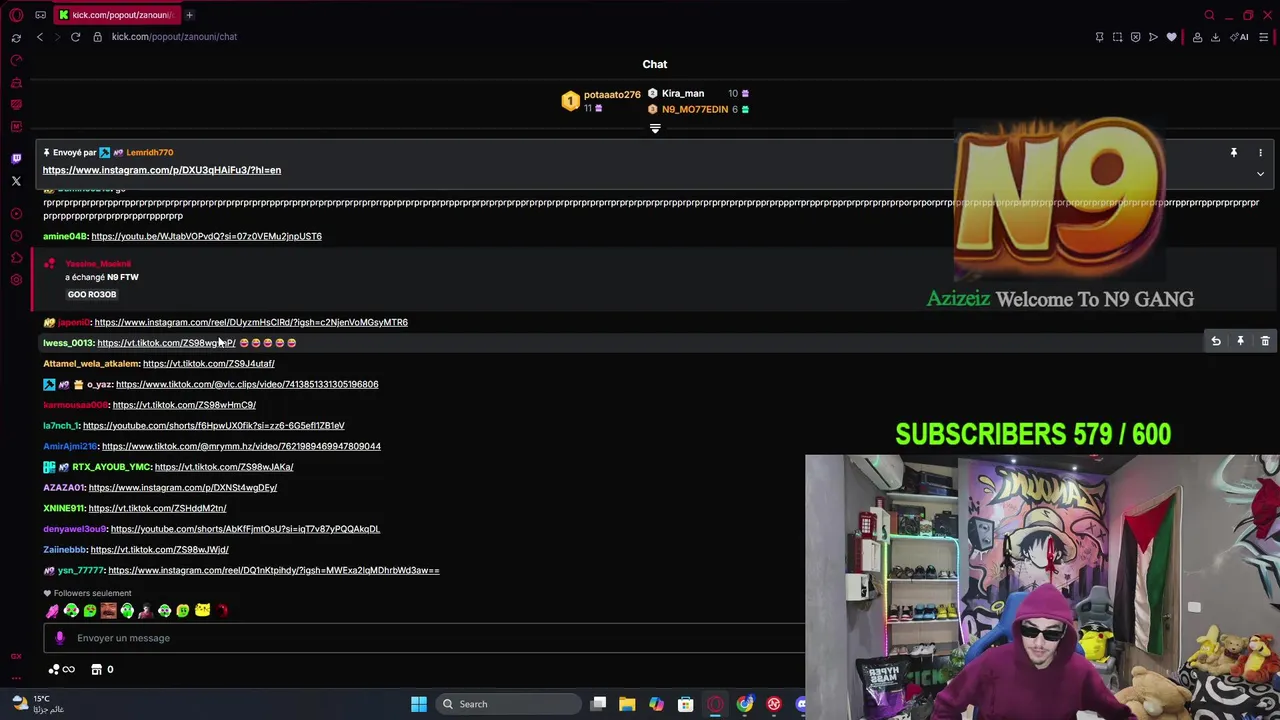Open the Opera GX menu logo
This screenshot has width=1280, height=720.
click(16, 15)
